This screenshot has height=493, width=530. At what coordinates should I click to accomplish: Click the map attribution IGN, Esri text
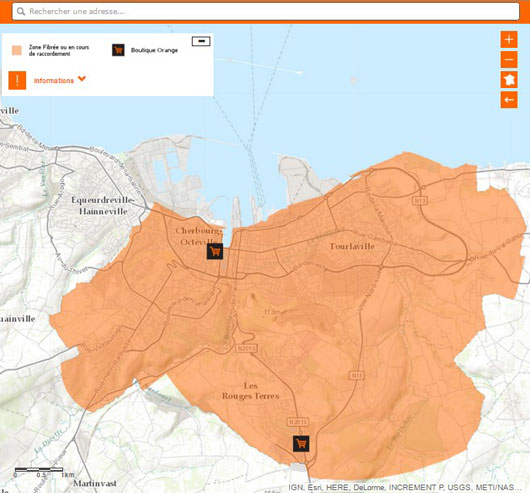point(405,487)
